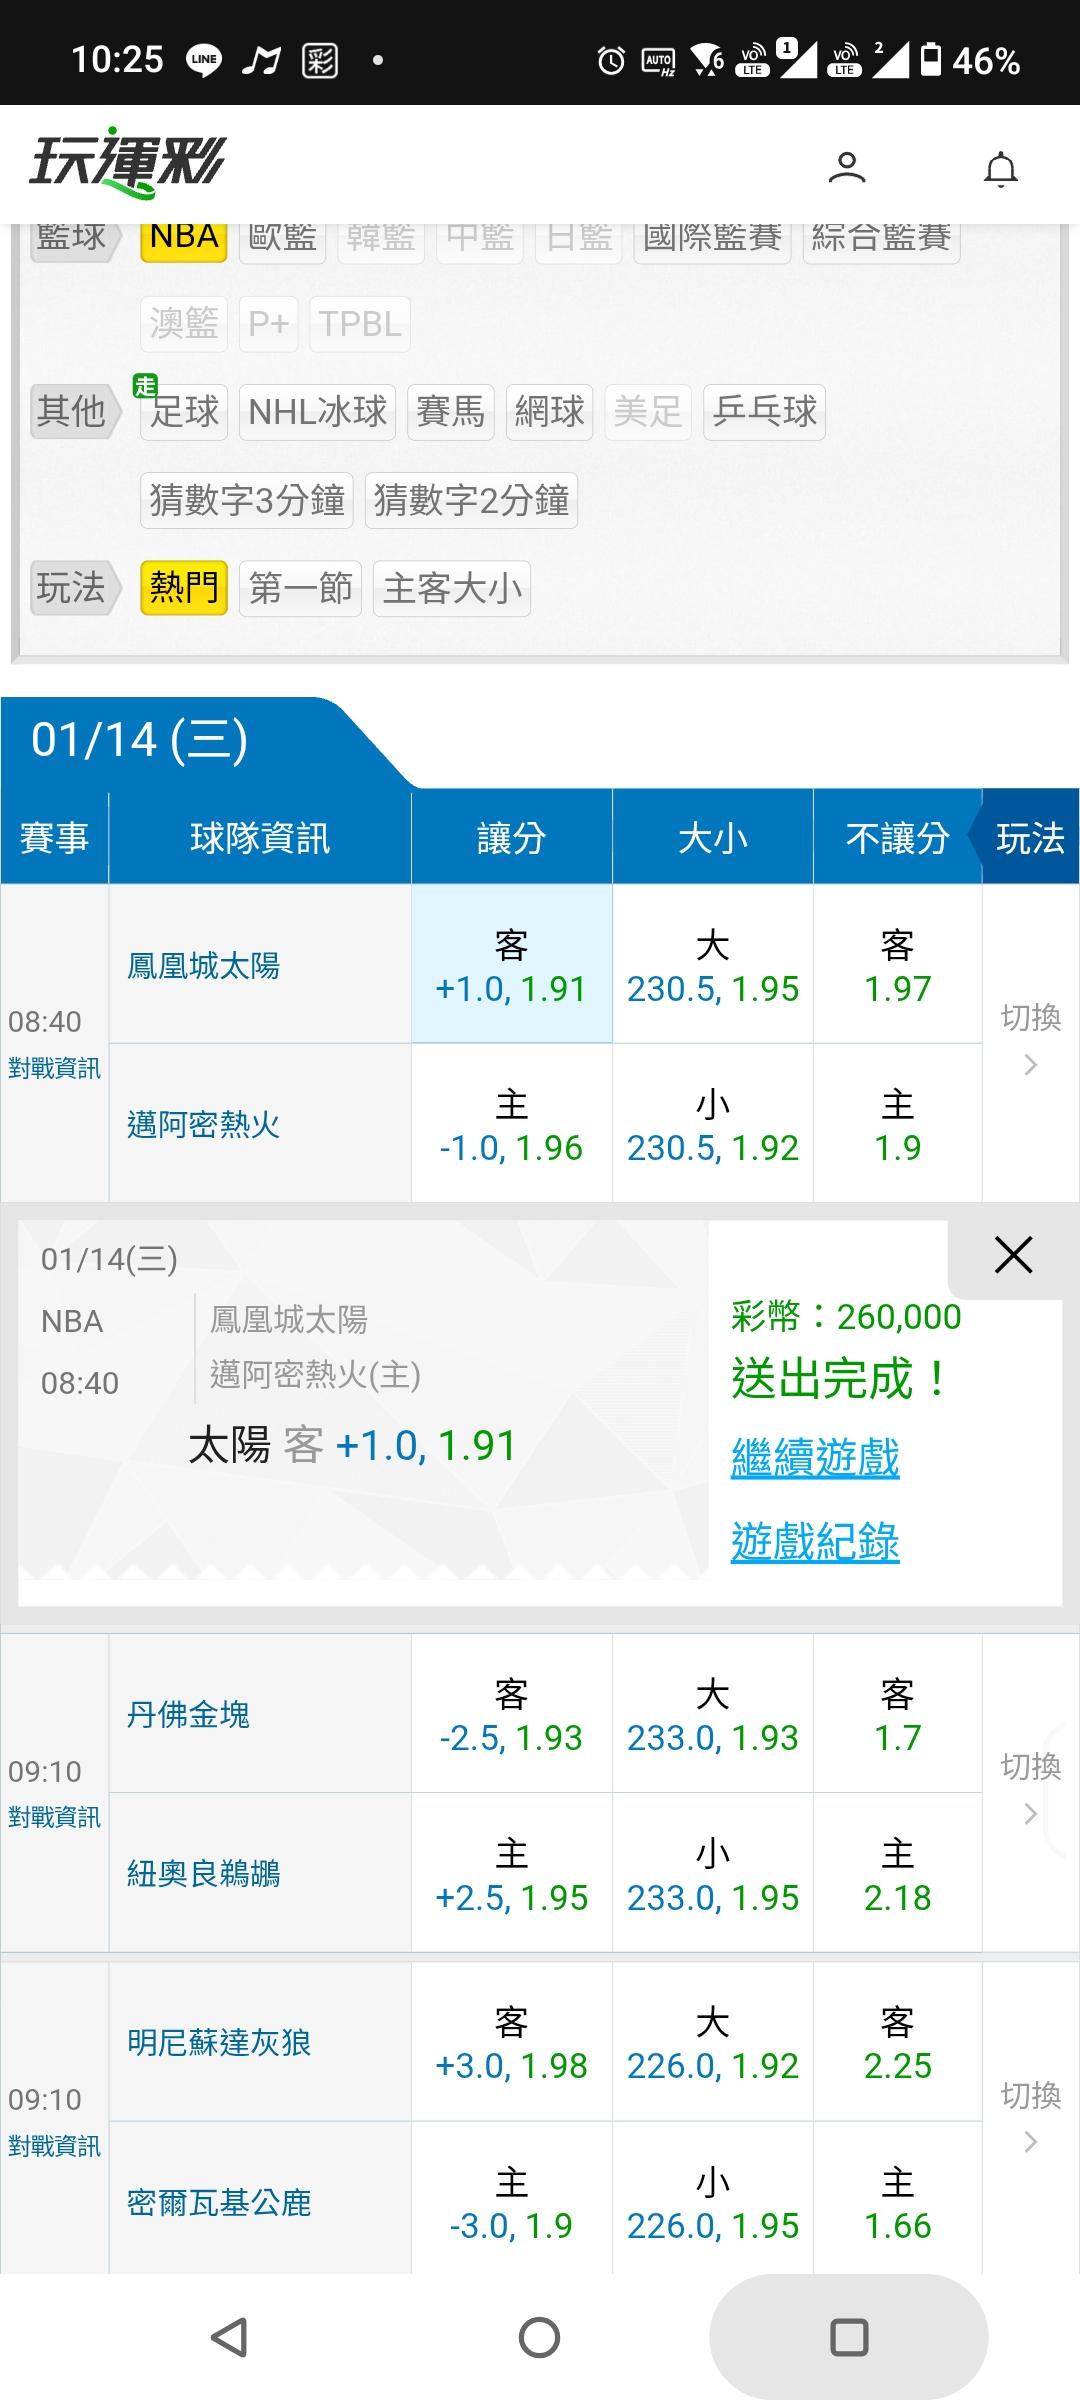Choose 網球 sport
1080x2400 pixels.
(x=550, y=412)
